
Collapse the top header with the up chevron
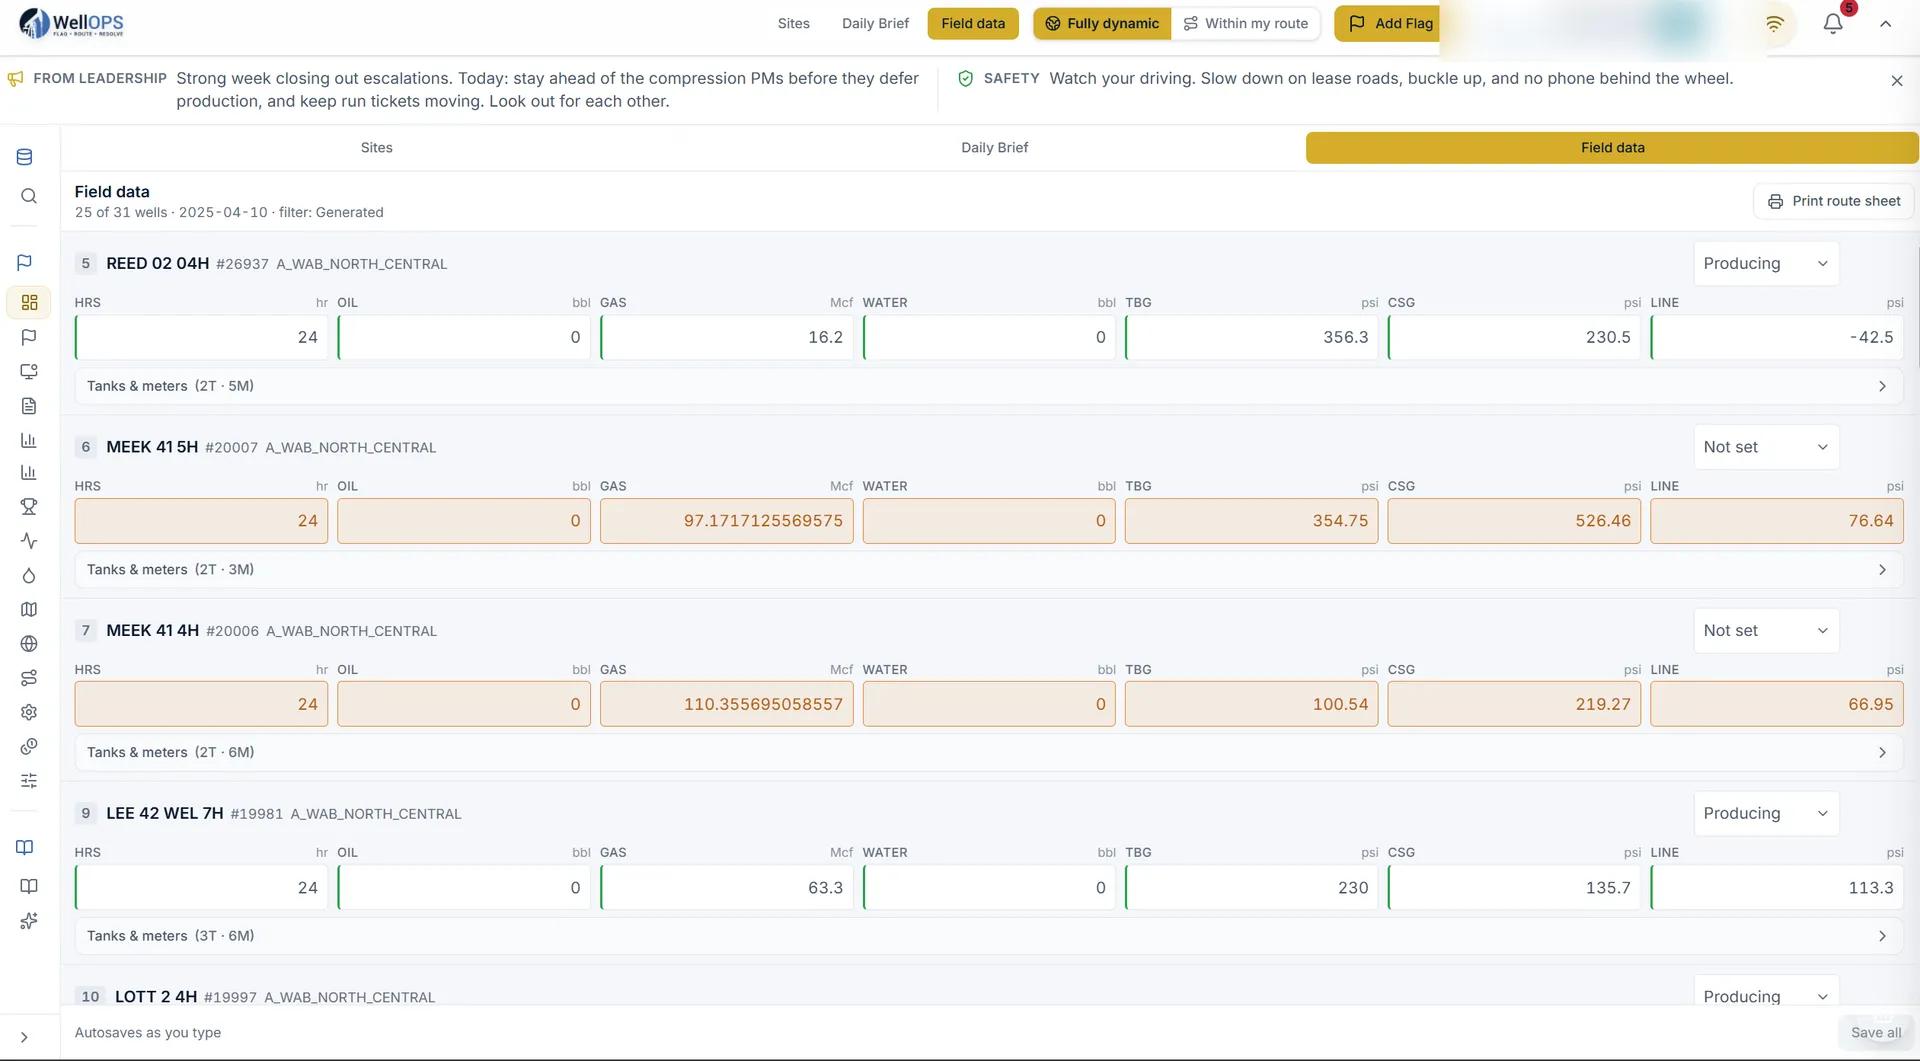1886,23
